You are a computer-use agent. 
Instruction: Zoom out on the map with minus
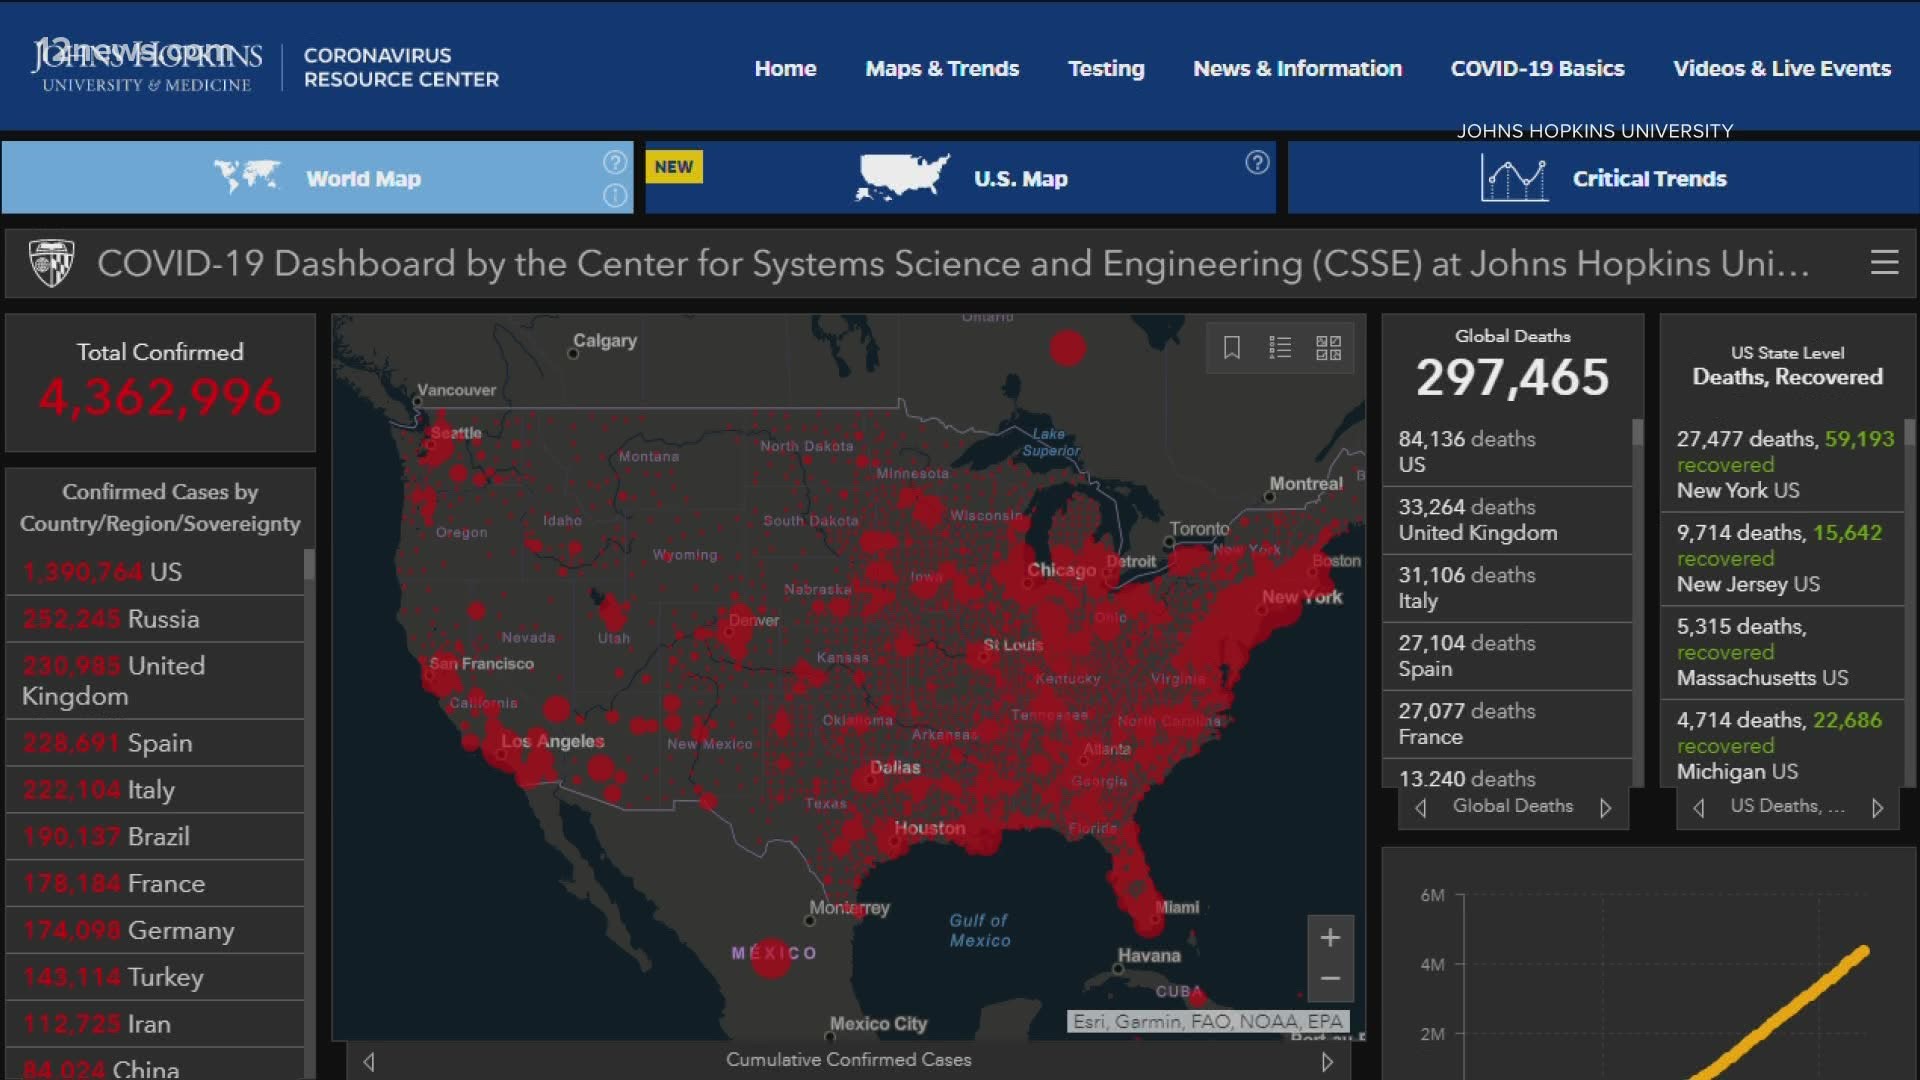pyautogui.click(x=1330, y=979)
